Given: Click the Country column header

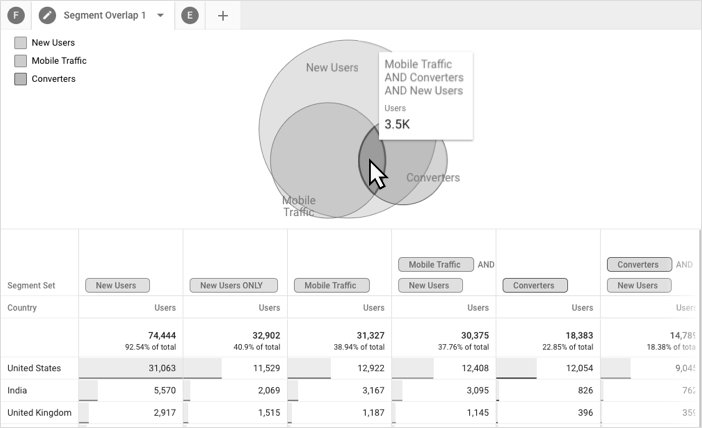Looking at the screenshot, I should [x=22, y=308].
